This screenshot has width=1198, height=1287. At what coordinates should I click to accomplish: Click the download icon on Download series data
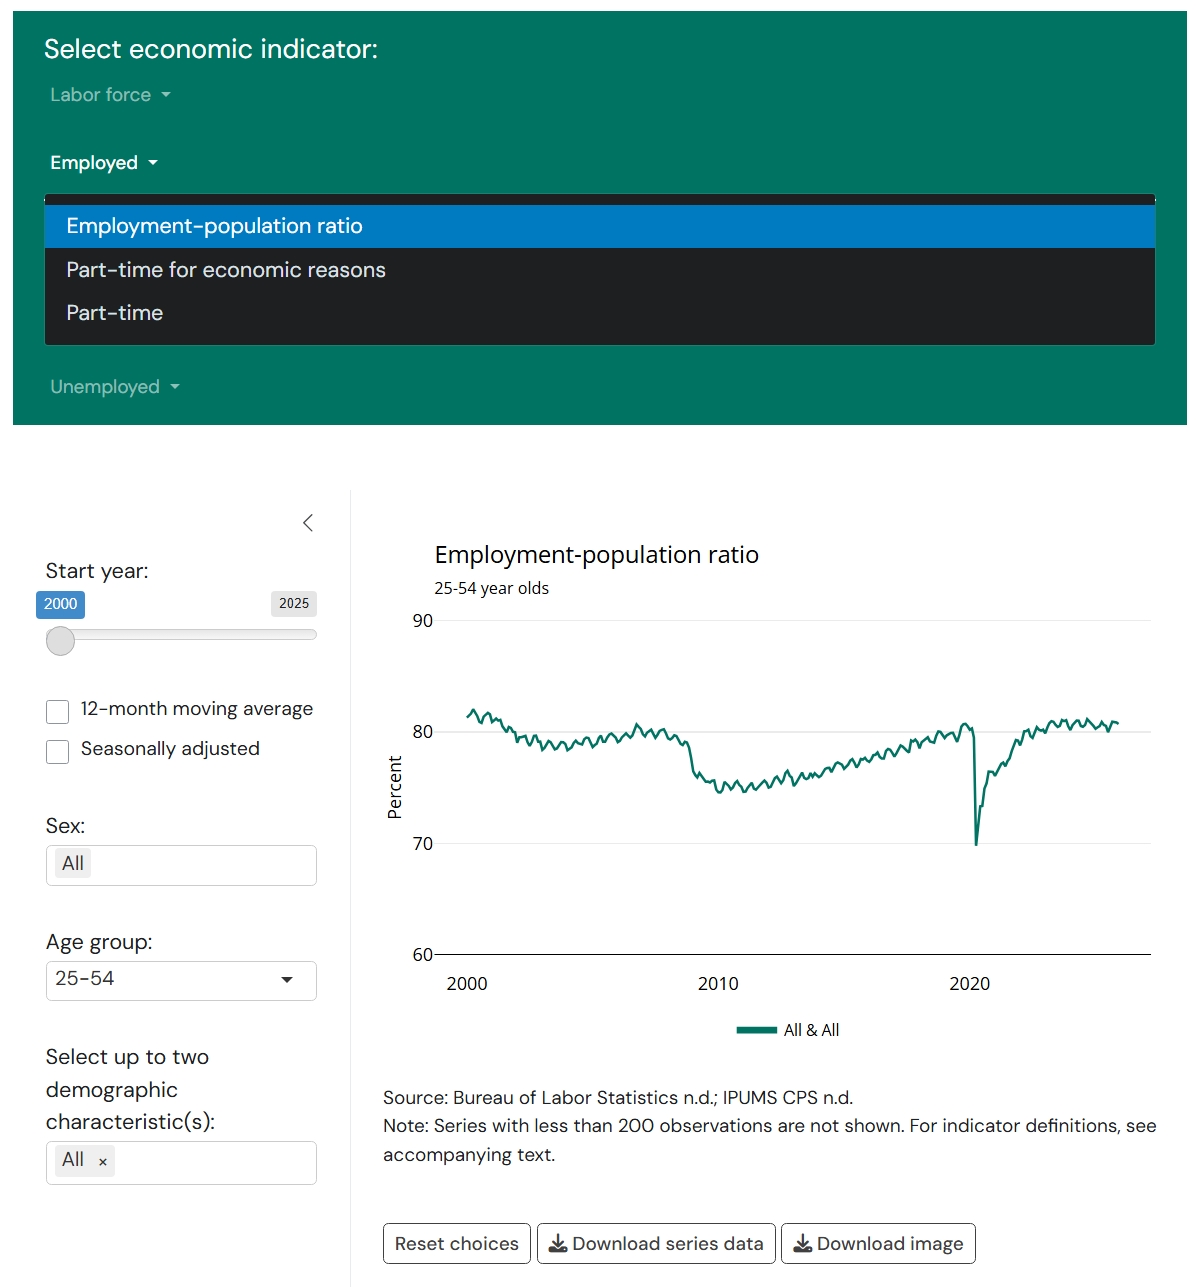click(x=558, y=1244)
